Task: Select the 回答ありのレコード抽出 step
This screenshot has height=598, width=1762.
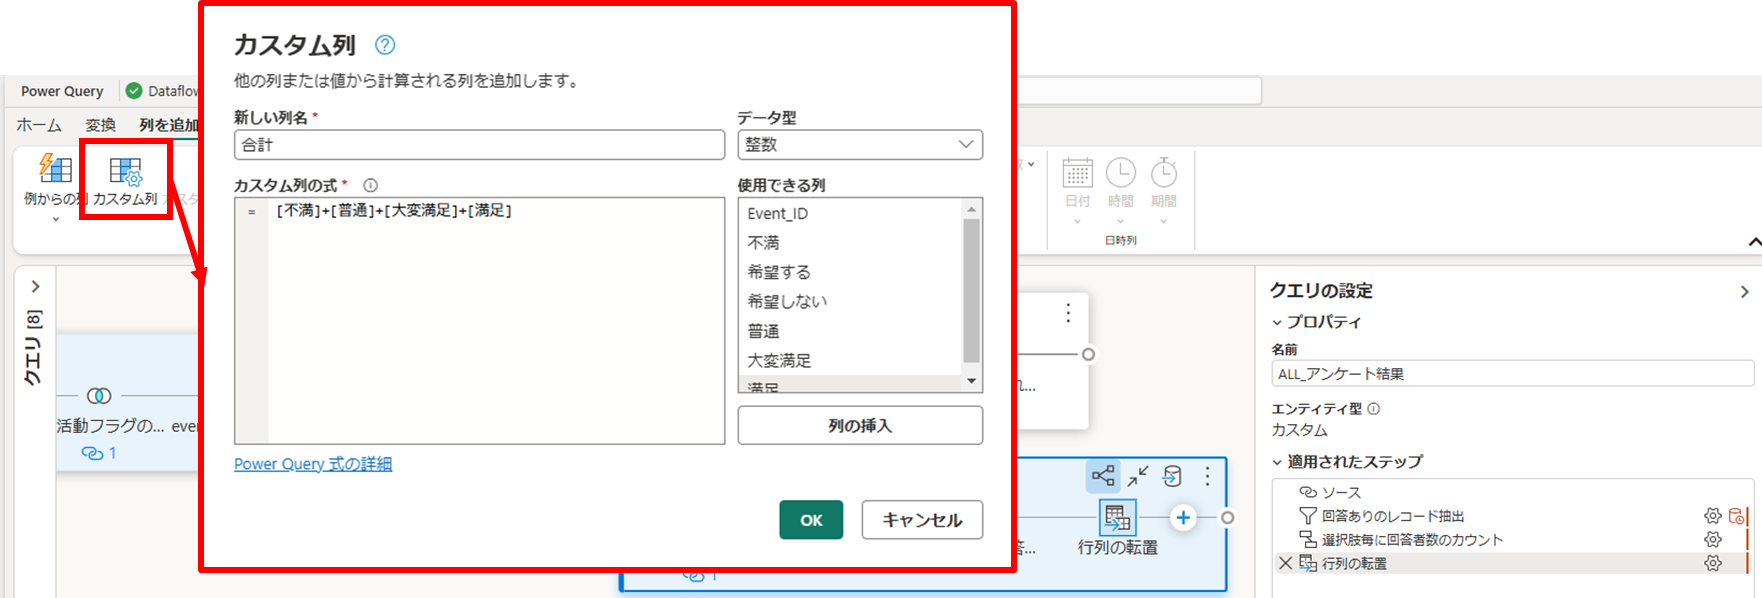Action: pyautogui.click(x=1393, y=516)
